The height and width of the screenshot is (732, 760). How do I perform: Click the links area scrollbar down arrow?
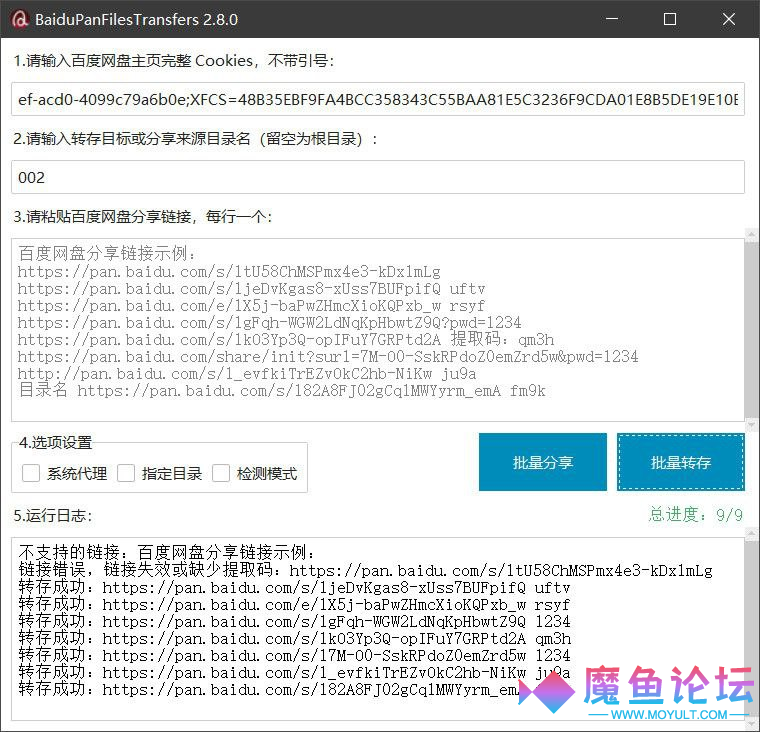pyautogui.click(x=752, y=425)
